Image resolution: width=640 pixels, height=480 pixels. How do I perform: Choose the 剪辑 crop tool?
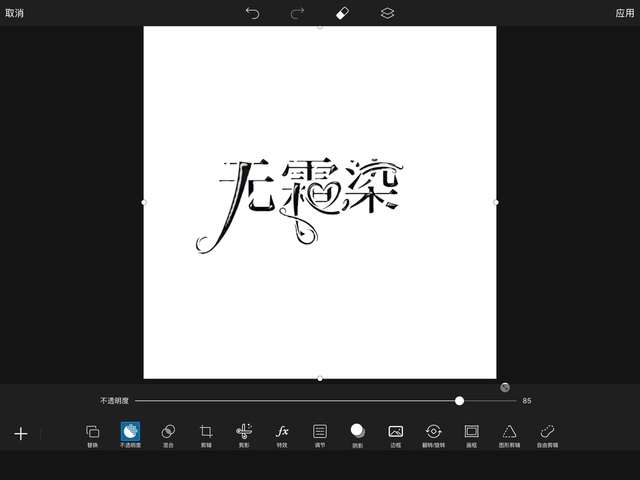tap(206, 433)
